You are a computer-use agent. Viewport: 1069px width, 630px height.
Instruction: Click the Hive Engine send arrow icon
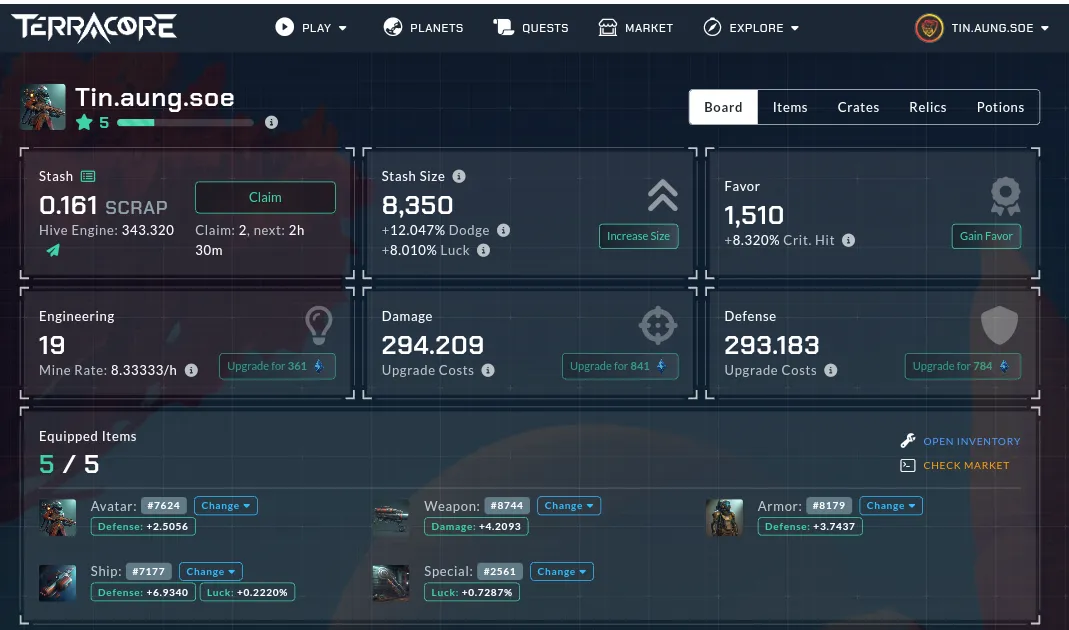pos(52,250)
